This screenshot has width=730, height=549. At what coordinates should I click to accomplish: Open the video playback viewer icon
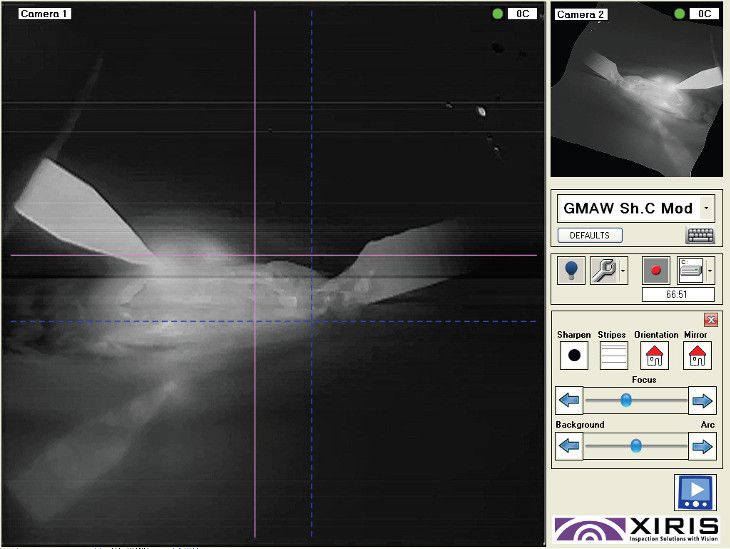[696, 493]
